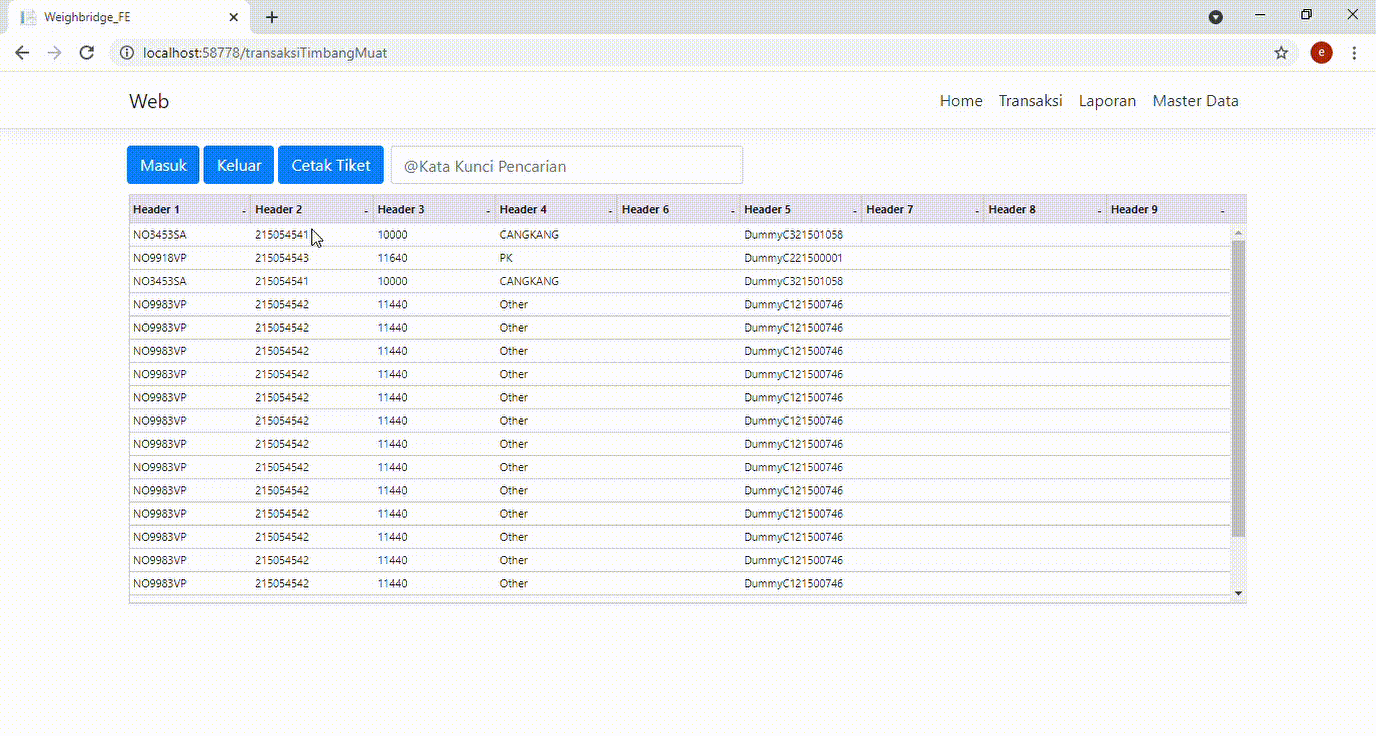
Task: Open the Header 3 column menu marker
Action: pyautogui.click(x=488, y=211)
